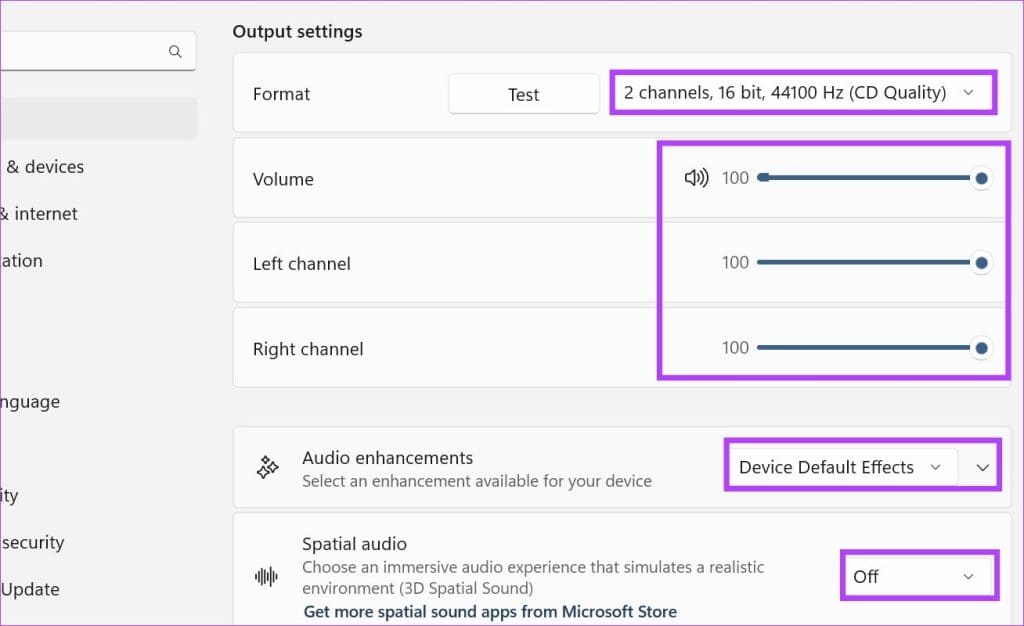Image resolution: width=1024 pixels, height=626 pixels.
Task: Click the Left channel slider handle
Action: pos(981,263)
